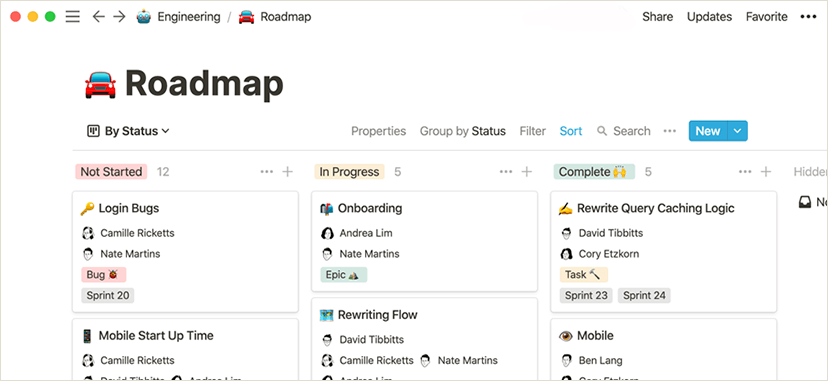Click the key icon on Login Bugs
The image size is (828, 381).
[x=87, y=208]
